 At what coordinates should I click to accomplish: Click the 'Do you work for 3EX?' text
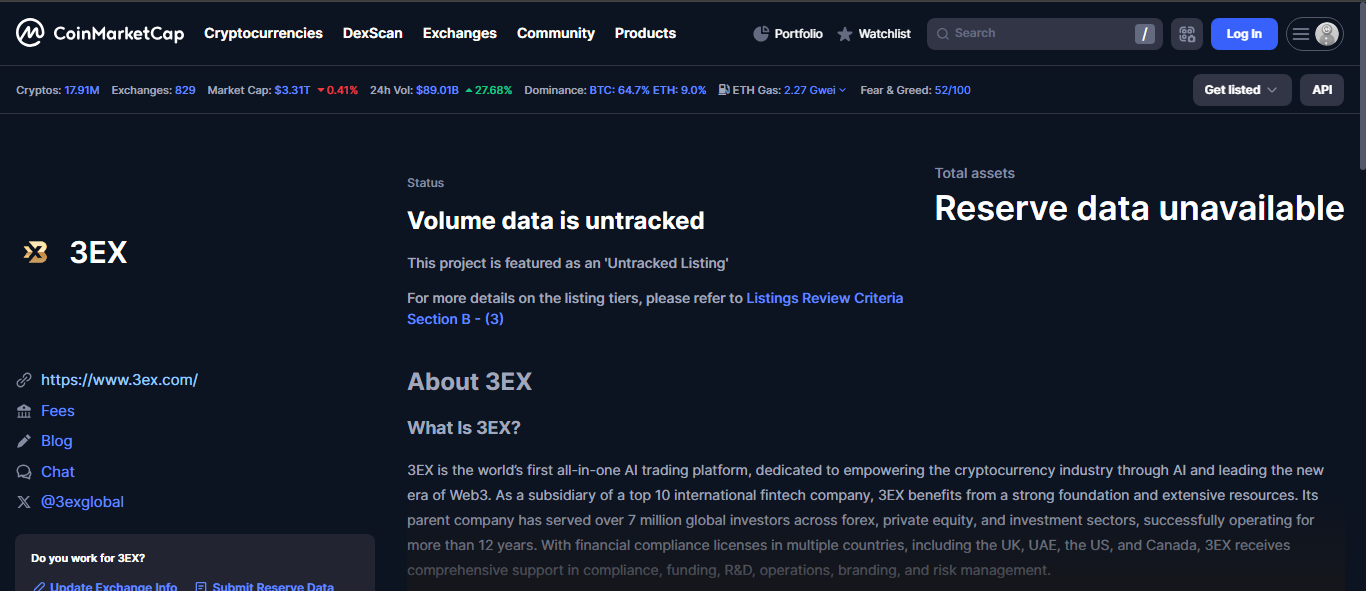(88, 558)
